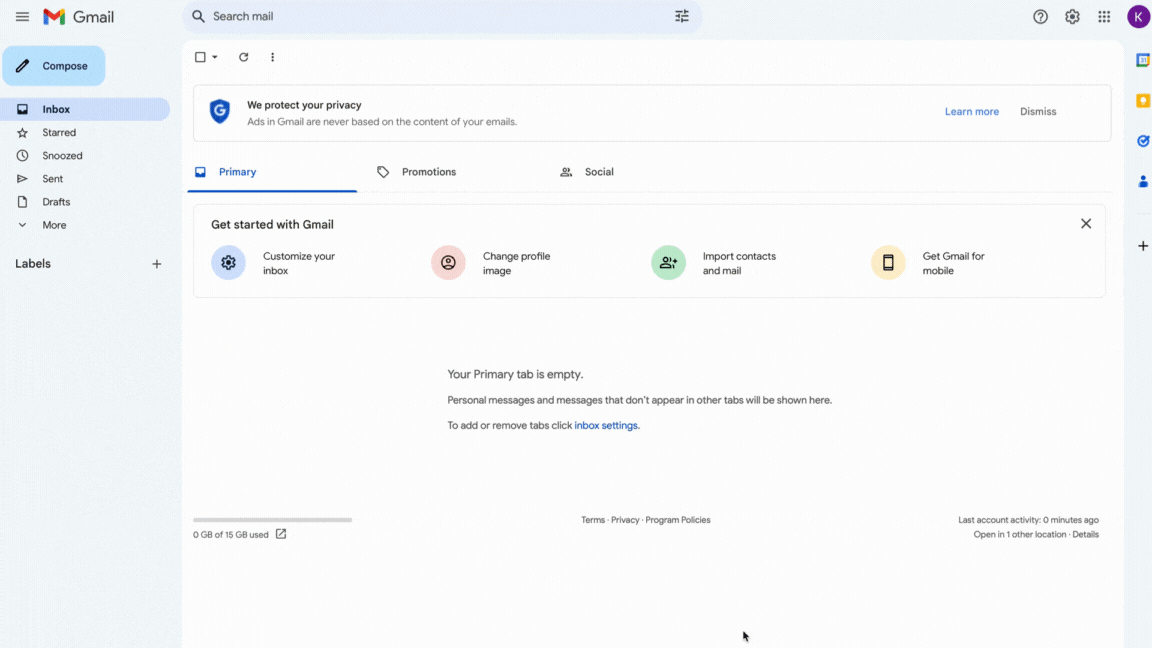
Task: Open Google Tasks side panel icon
Action: (1143, 141)
